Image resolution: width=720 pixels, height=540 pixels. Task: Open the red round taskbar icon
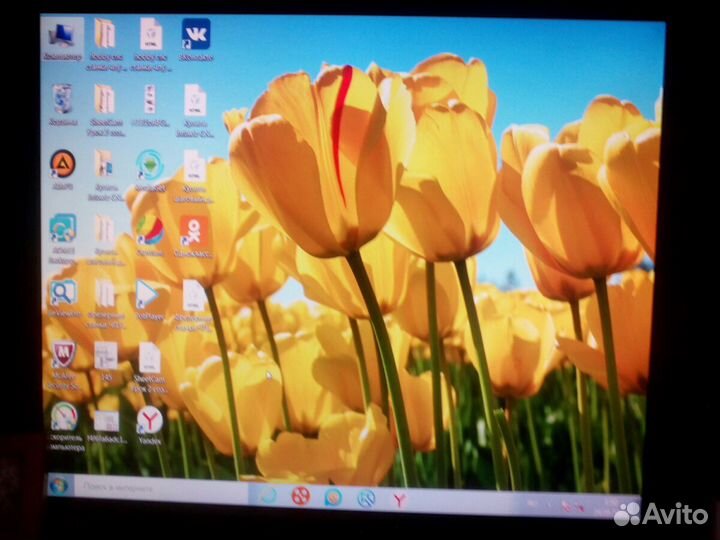pos(301,496)
